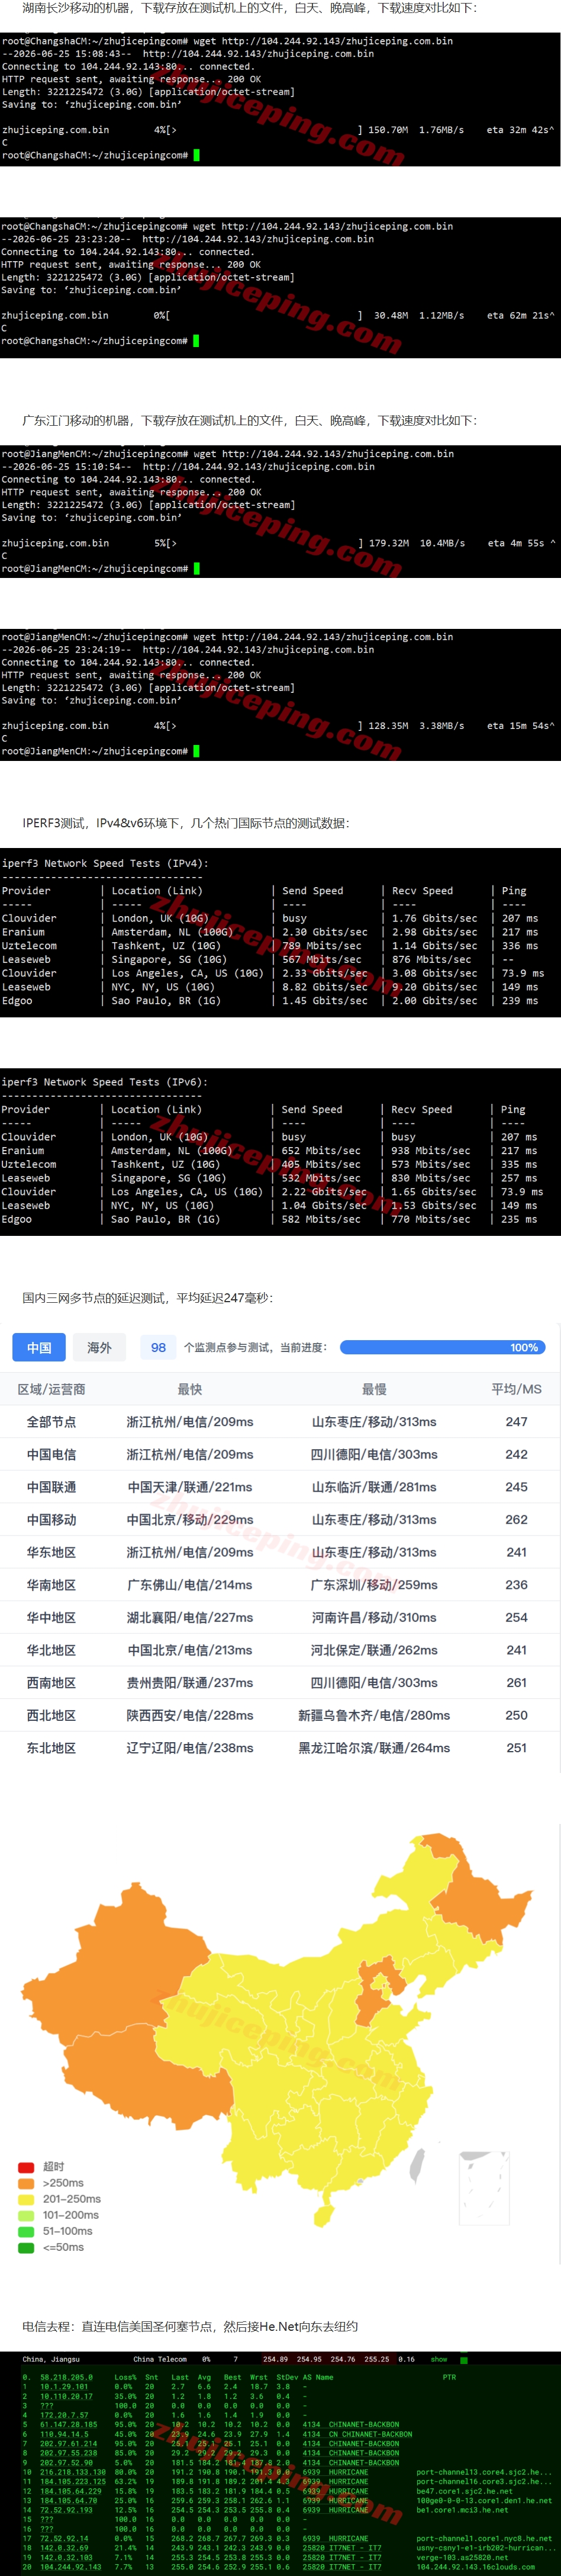This screenshot has height=2576, width=561.
Task: Click 陕西西安/电信/228ms cell
Action: (x=190, y=1715)
